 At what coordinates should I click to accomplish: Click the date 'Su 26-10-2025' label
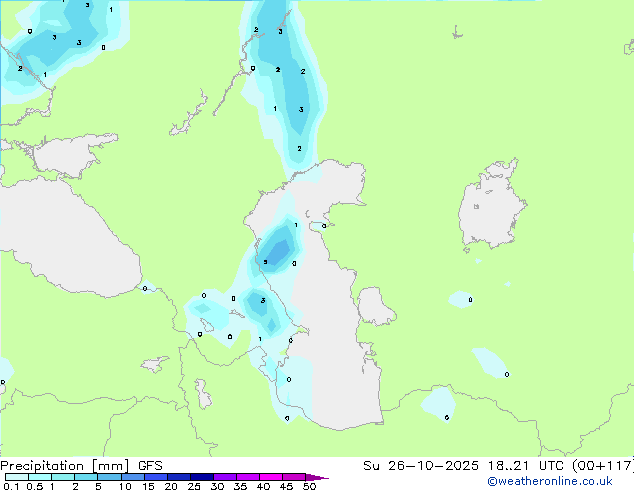(x=421, y=466)
